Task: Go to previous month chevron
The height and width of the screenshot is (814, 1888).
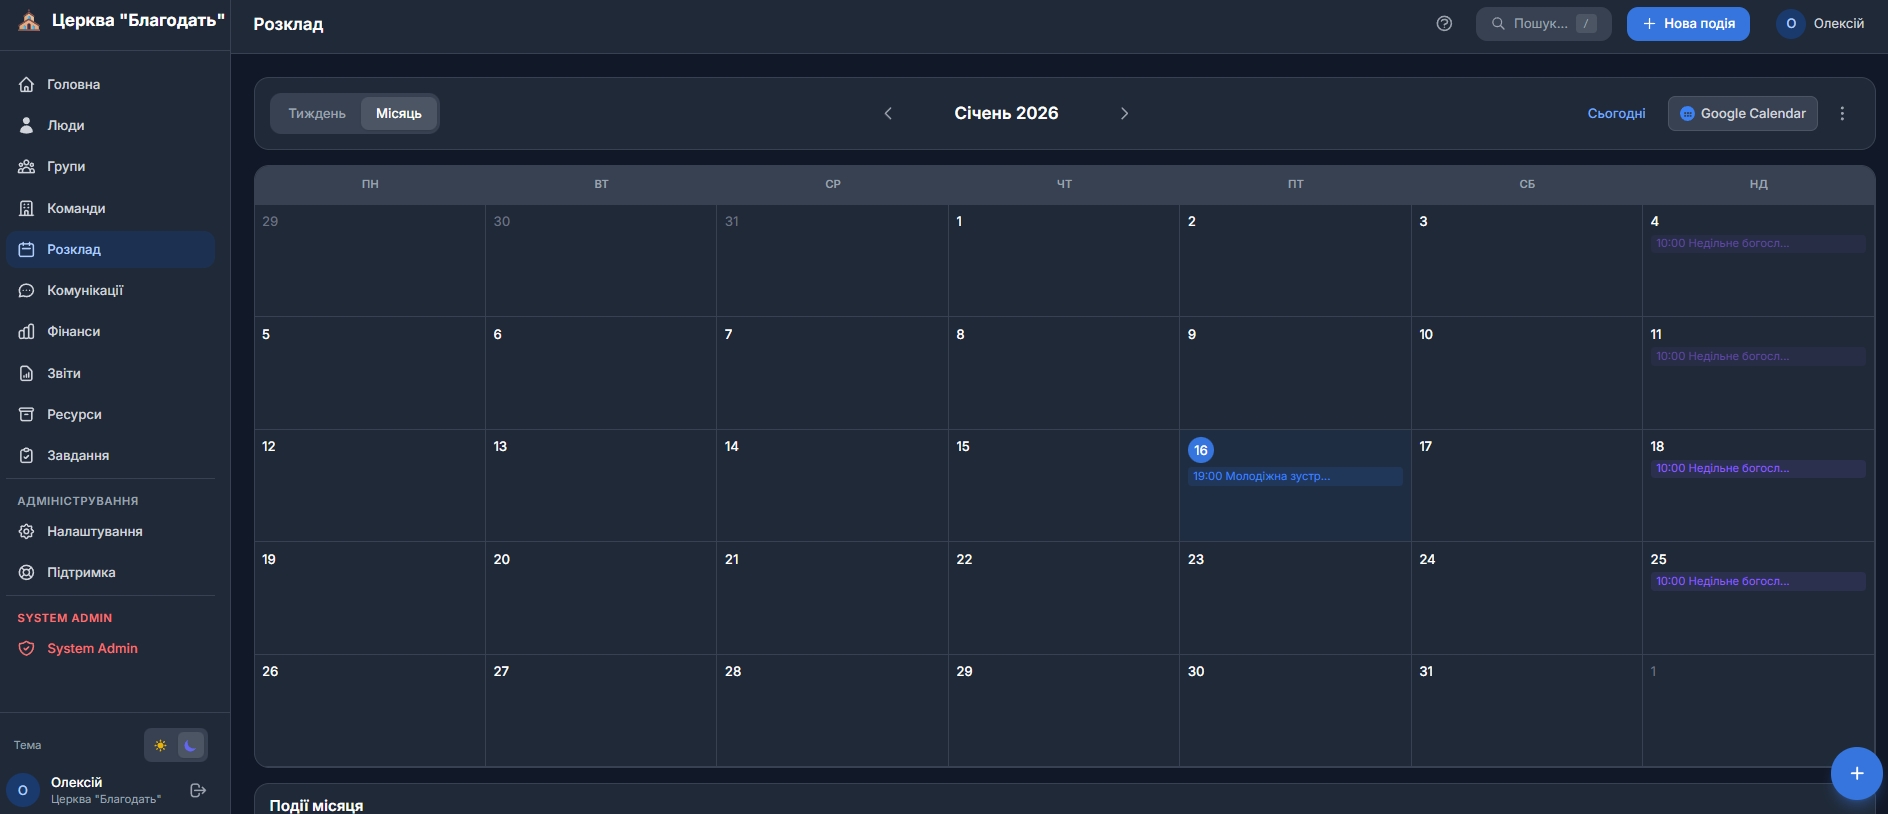Action: click(x=888, y=114)
